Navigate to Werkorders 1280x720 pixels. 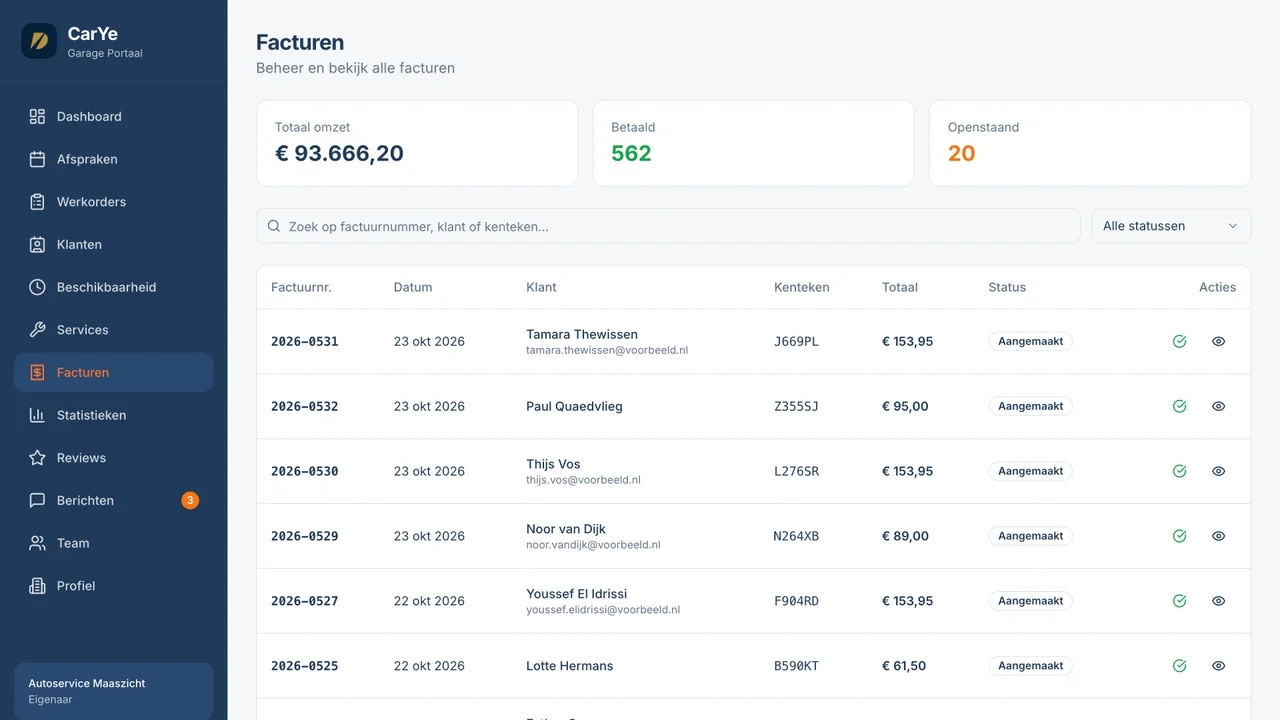point(114,202)
